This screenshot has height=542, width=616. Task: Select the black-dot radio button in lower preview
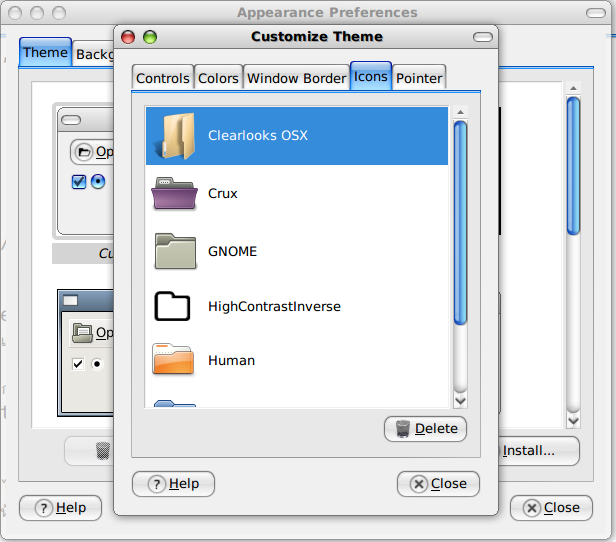point(97,364)
